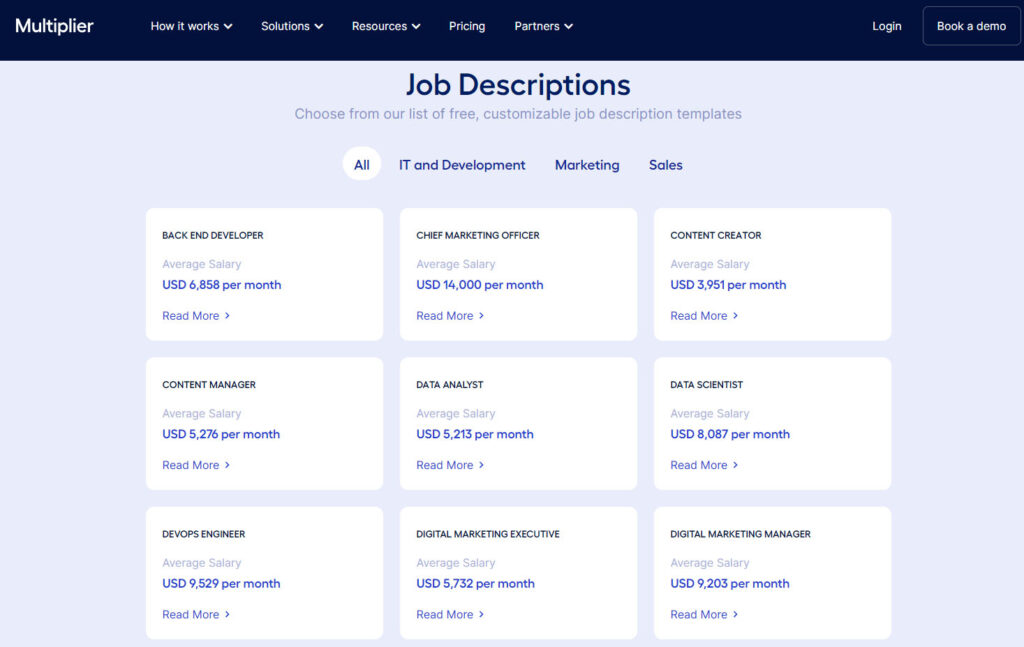Screen dimensions: 1024x647
Task: Select the Marketing category filter
Action: click(587, 164)
